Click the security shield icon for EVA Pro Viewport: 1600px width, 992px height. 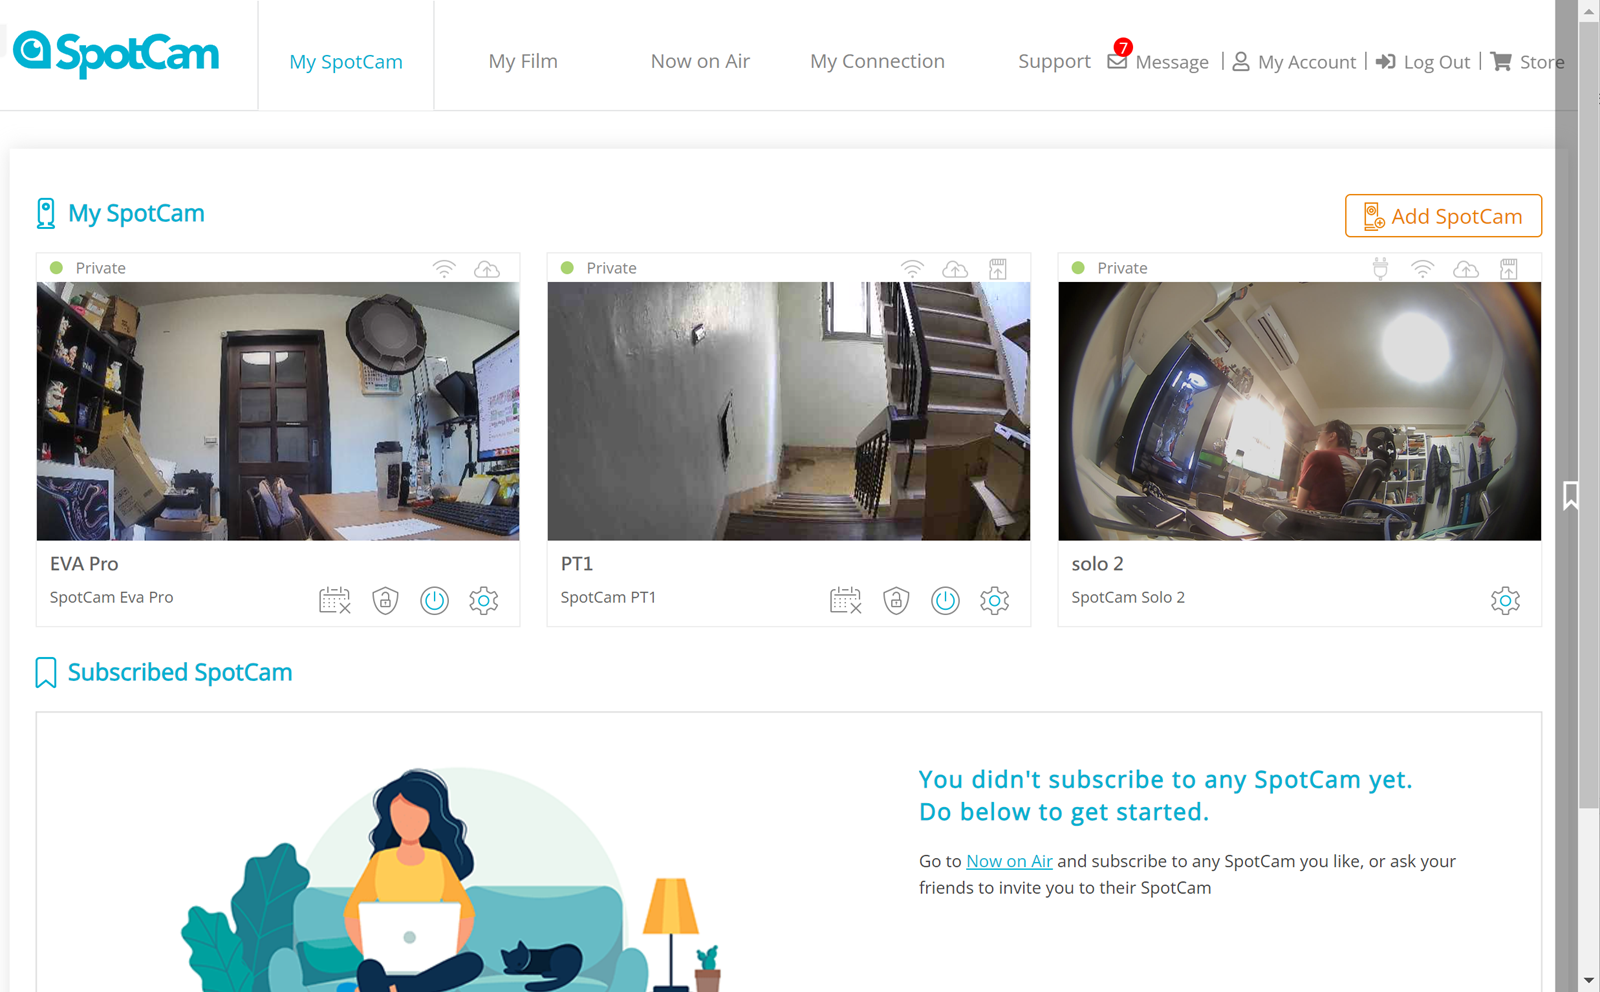tap(385, 600)
